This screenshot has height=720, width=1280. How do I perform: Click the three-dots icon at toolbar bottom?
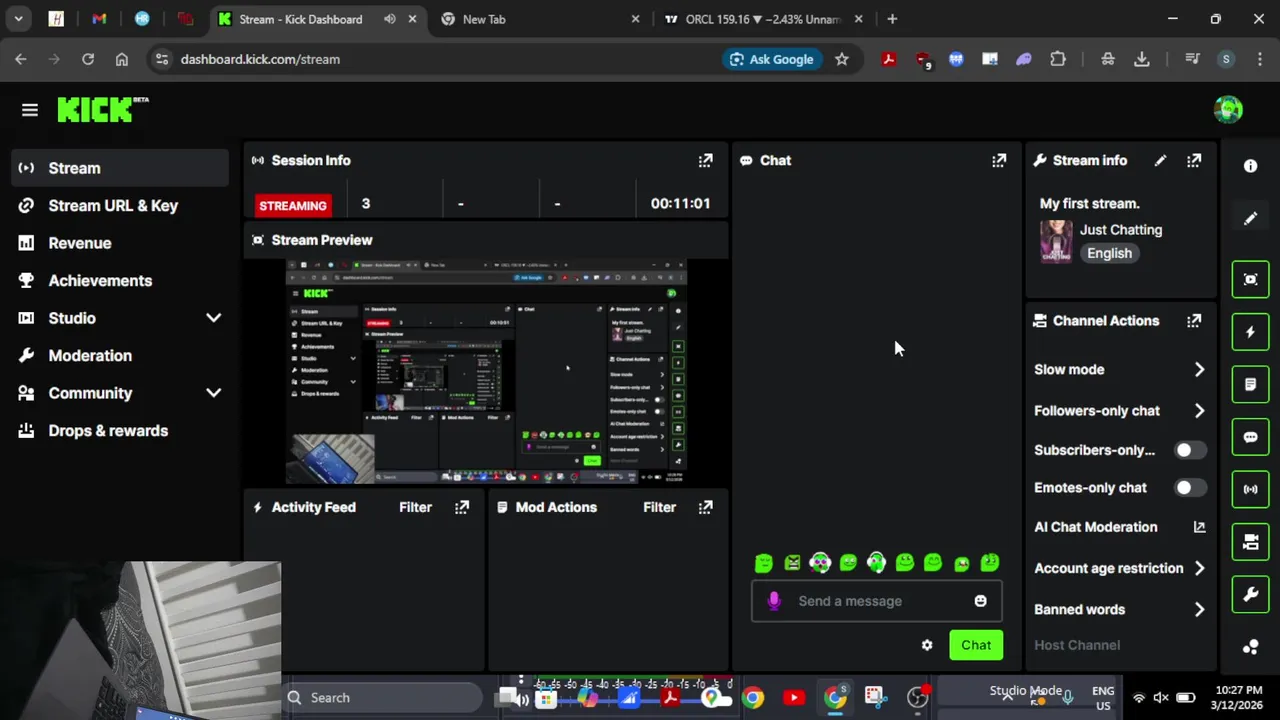(x=1250, y=647)
